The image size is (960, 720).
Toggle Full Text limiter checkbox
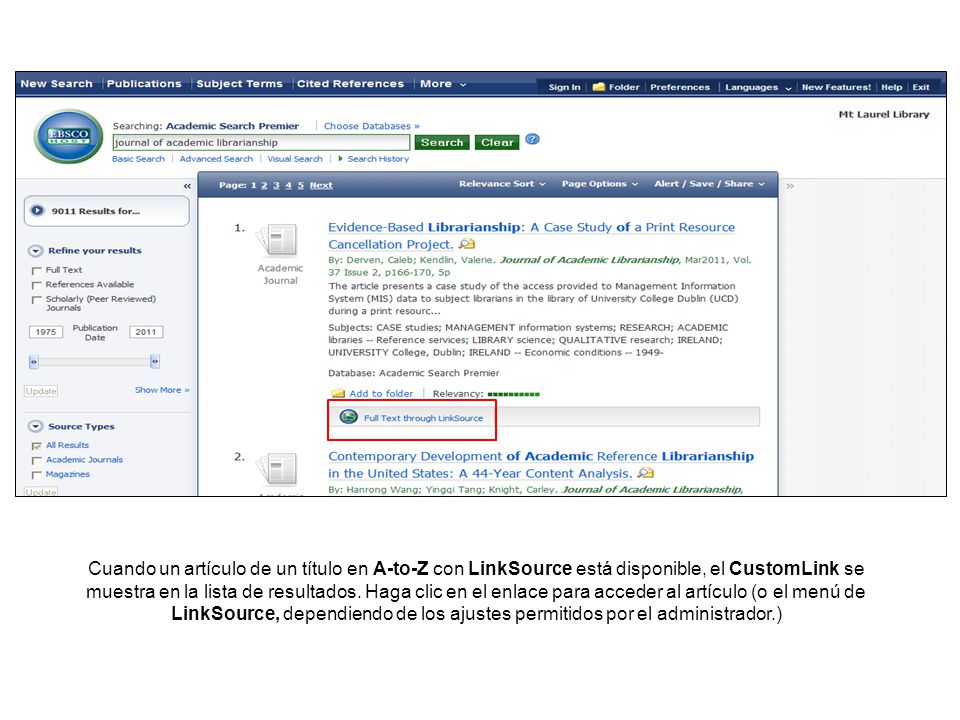37,271
